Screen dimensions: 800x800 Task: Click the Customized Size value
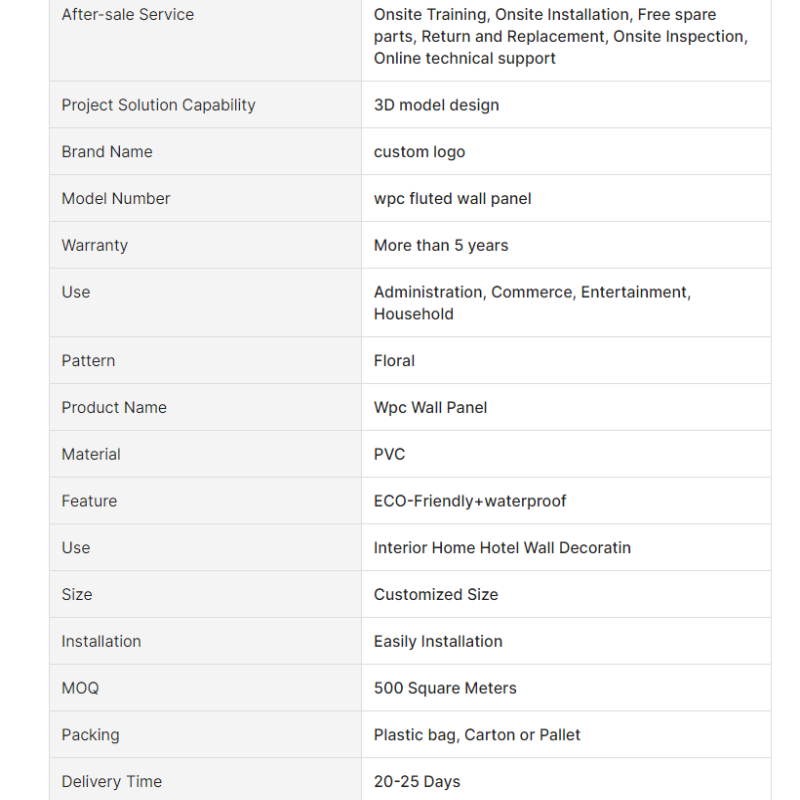(436, 595)
